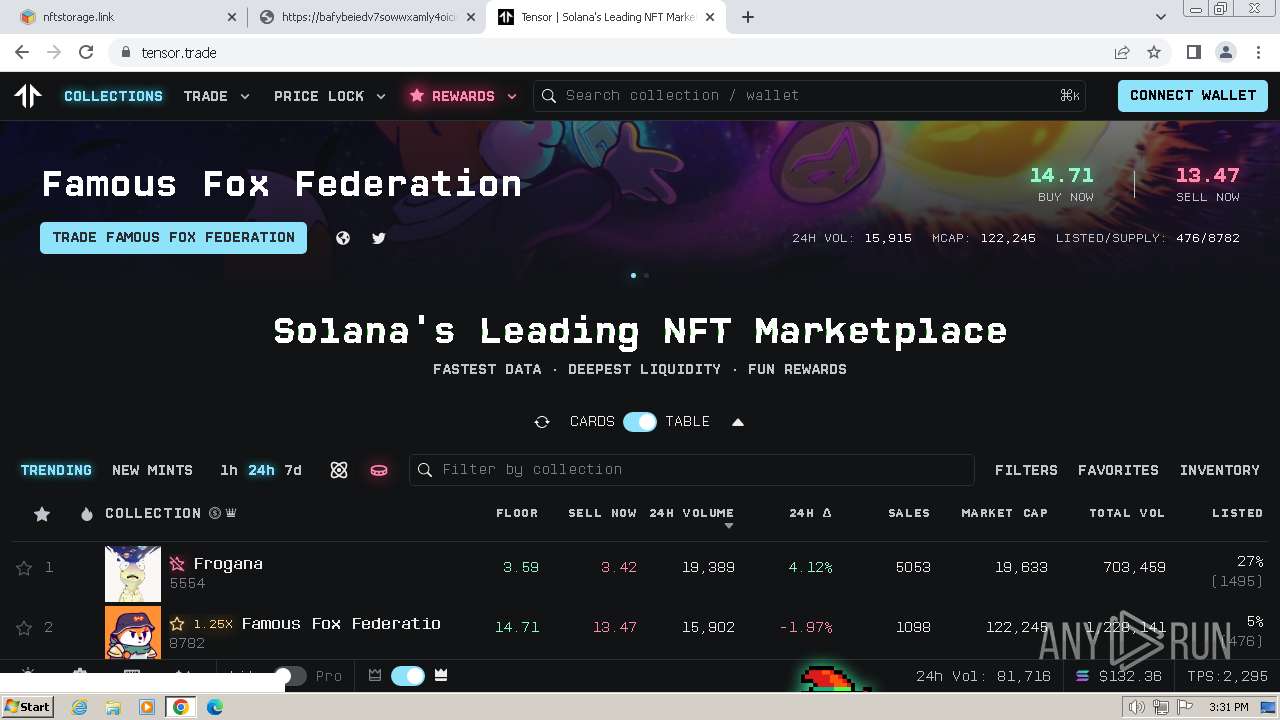Open the Chrome profile icon
This screenshot has width=1280, height=720.
pos(1225,52)
